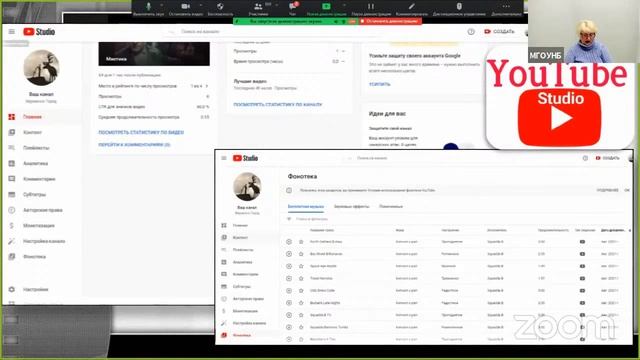The width and height of the screenshot is (640, 360).
Task: Click ПОДРОБНЕЕ in the Фонотека terms notice
Action: coord(607,190)
